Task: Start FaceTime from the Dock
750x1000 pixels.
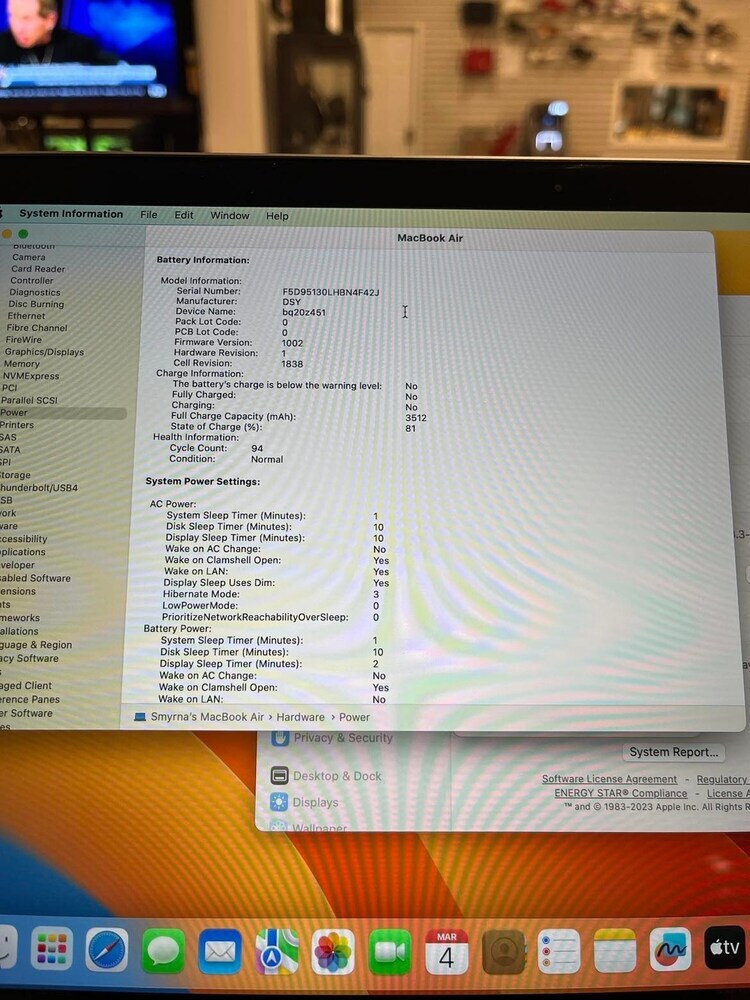Action: (x=390, y=952)
